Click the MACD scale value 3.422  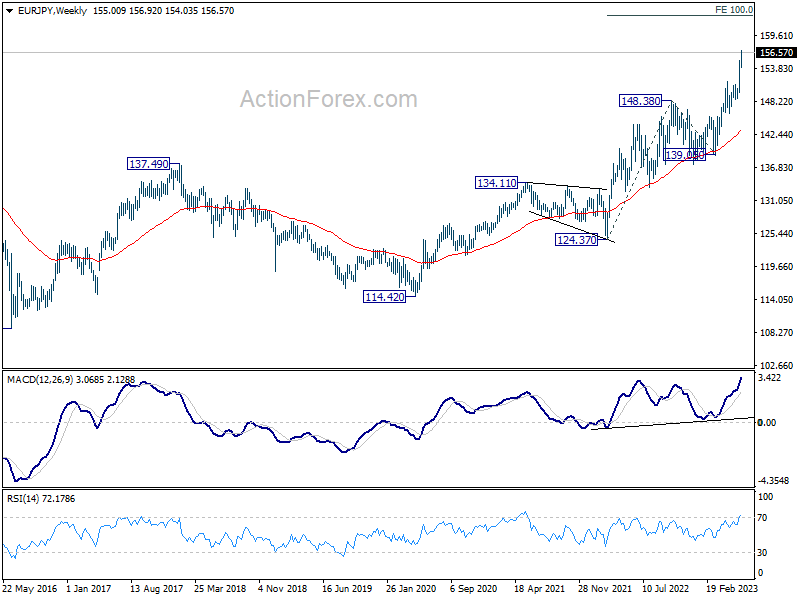pos(769,378)
